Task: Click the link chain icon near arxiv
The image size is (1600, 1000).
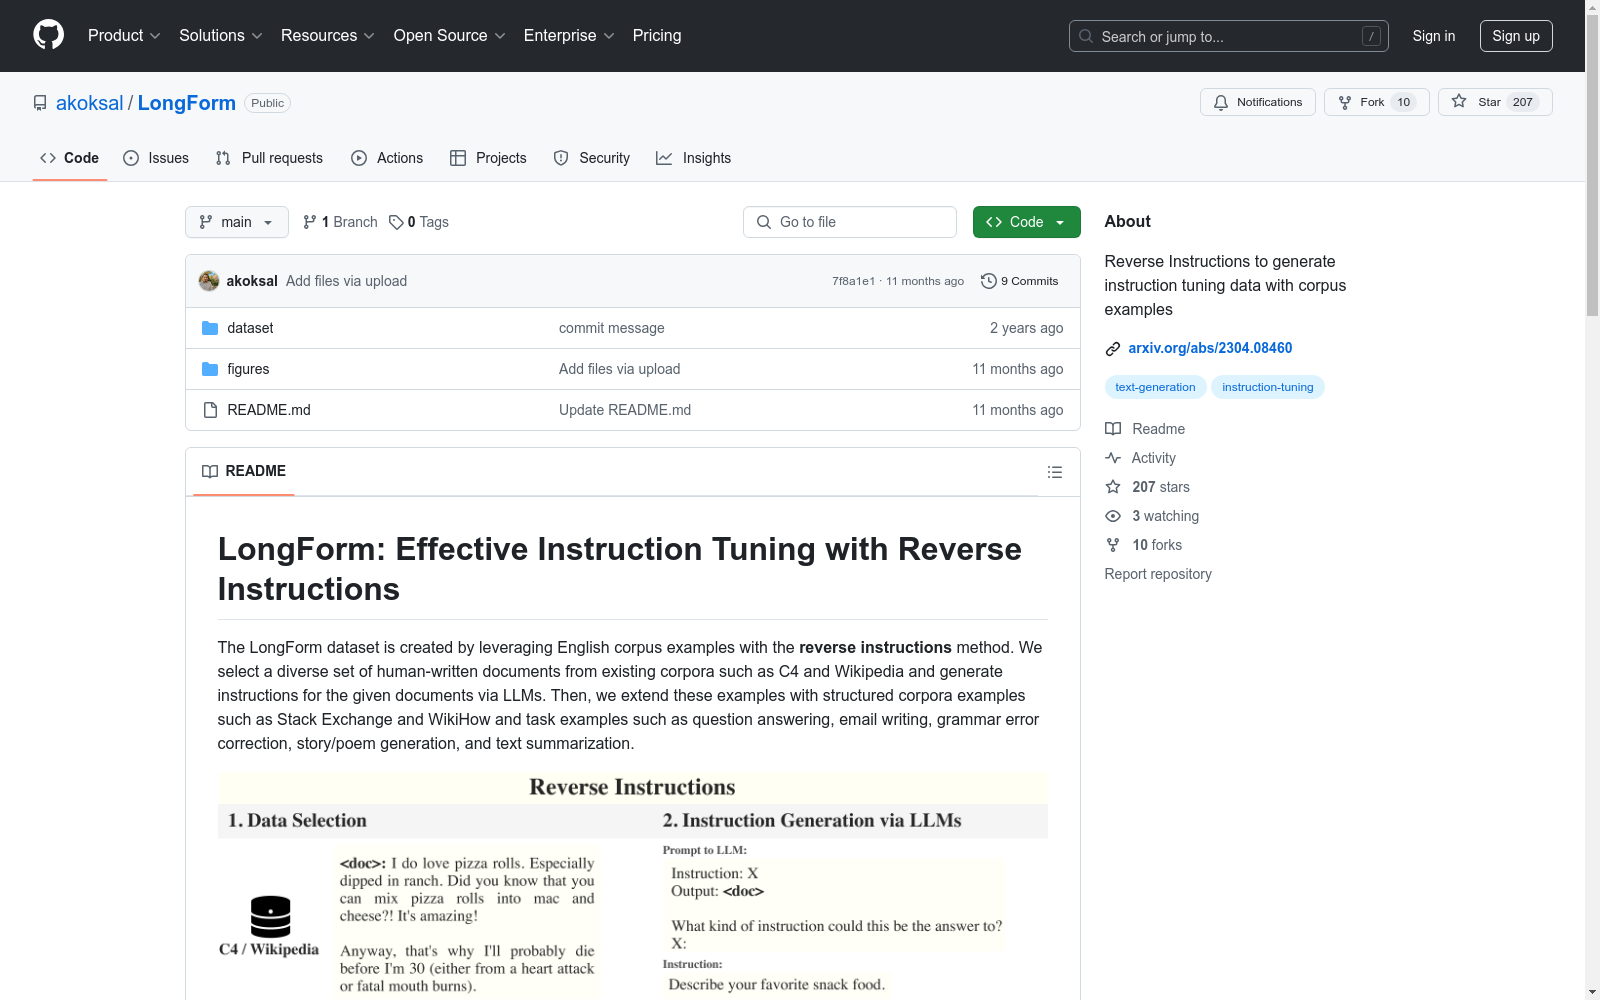Action: 1112,349
